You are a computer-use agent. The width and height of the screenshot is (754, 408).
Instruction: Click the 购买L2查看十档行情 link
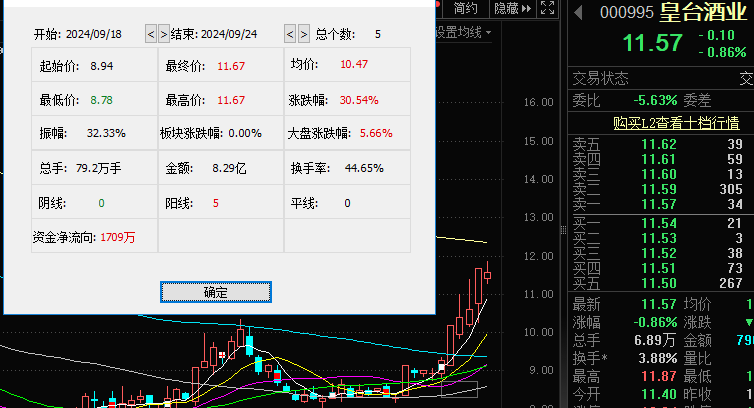(x=662, y=123)
